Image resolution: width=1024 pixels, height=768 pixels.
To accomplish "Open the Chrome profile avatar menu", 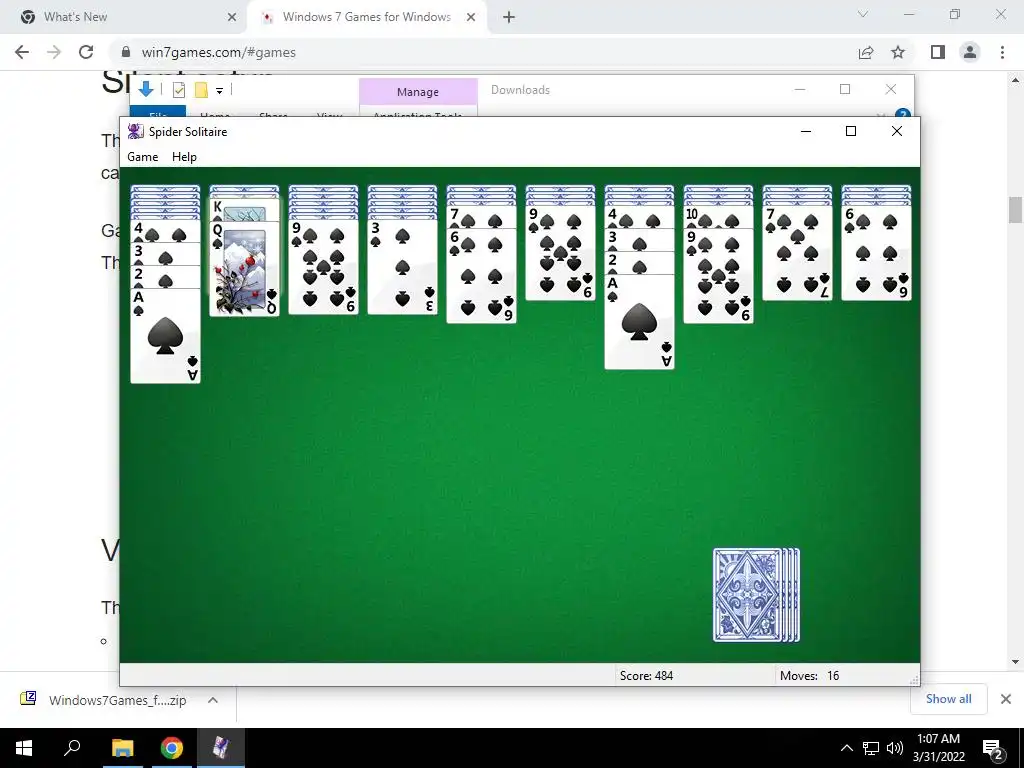I will pos(970,52).
